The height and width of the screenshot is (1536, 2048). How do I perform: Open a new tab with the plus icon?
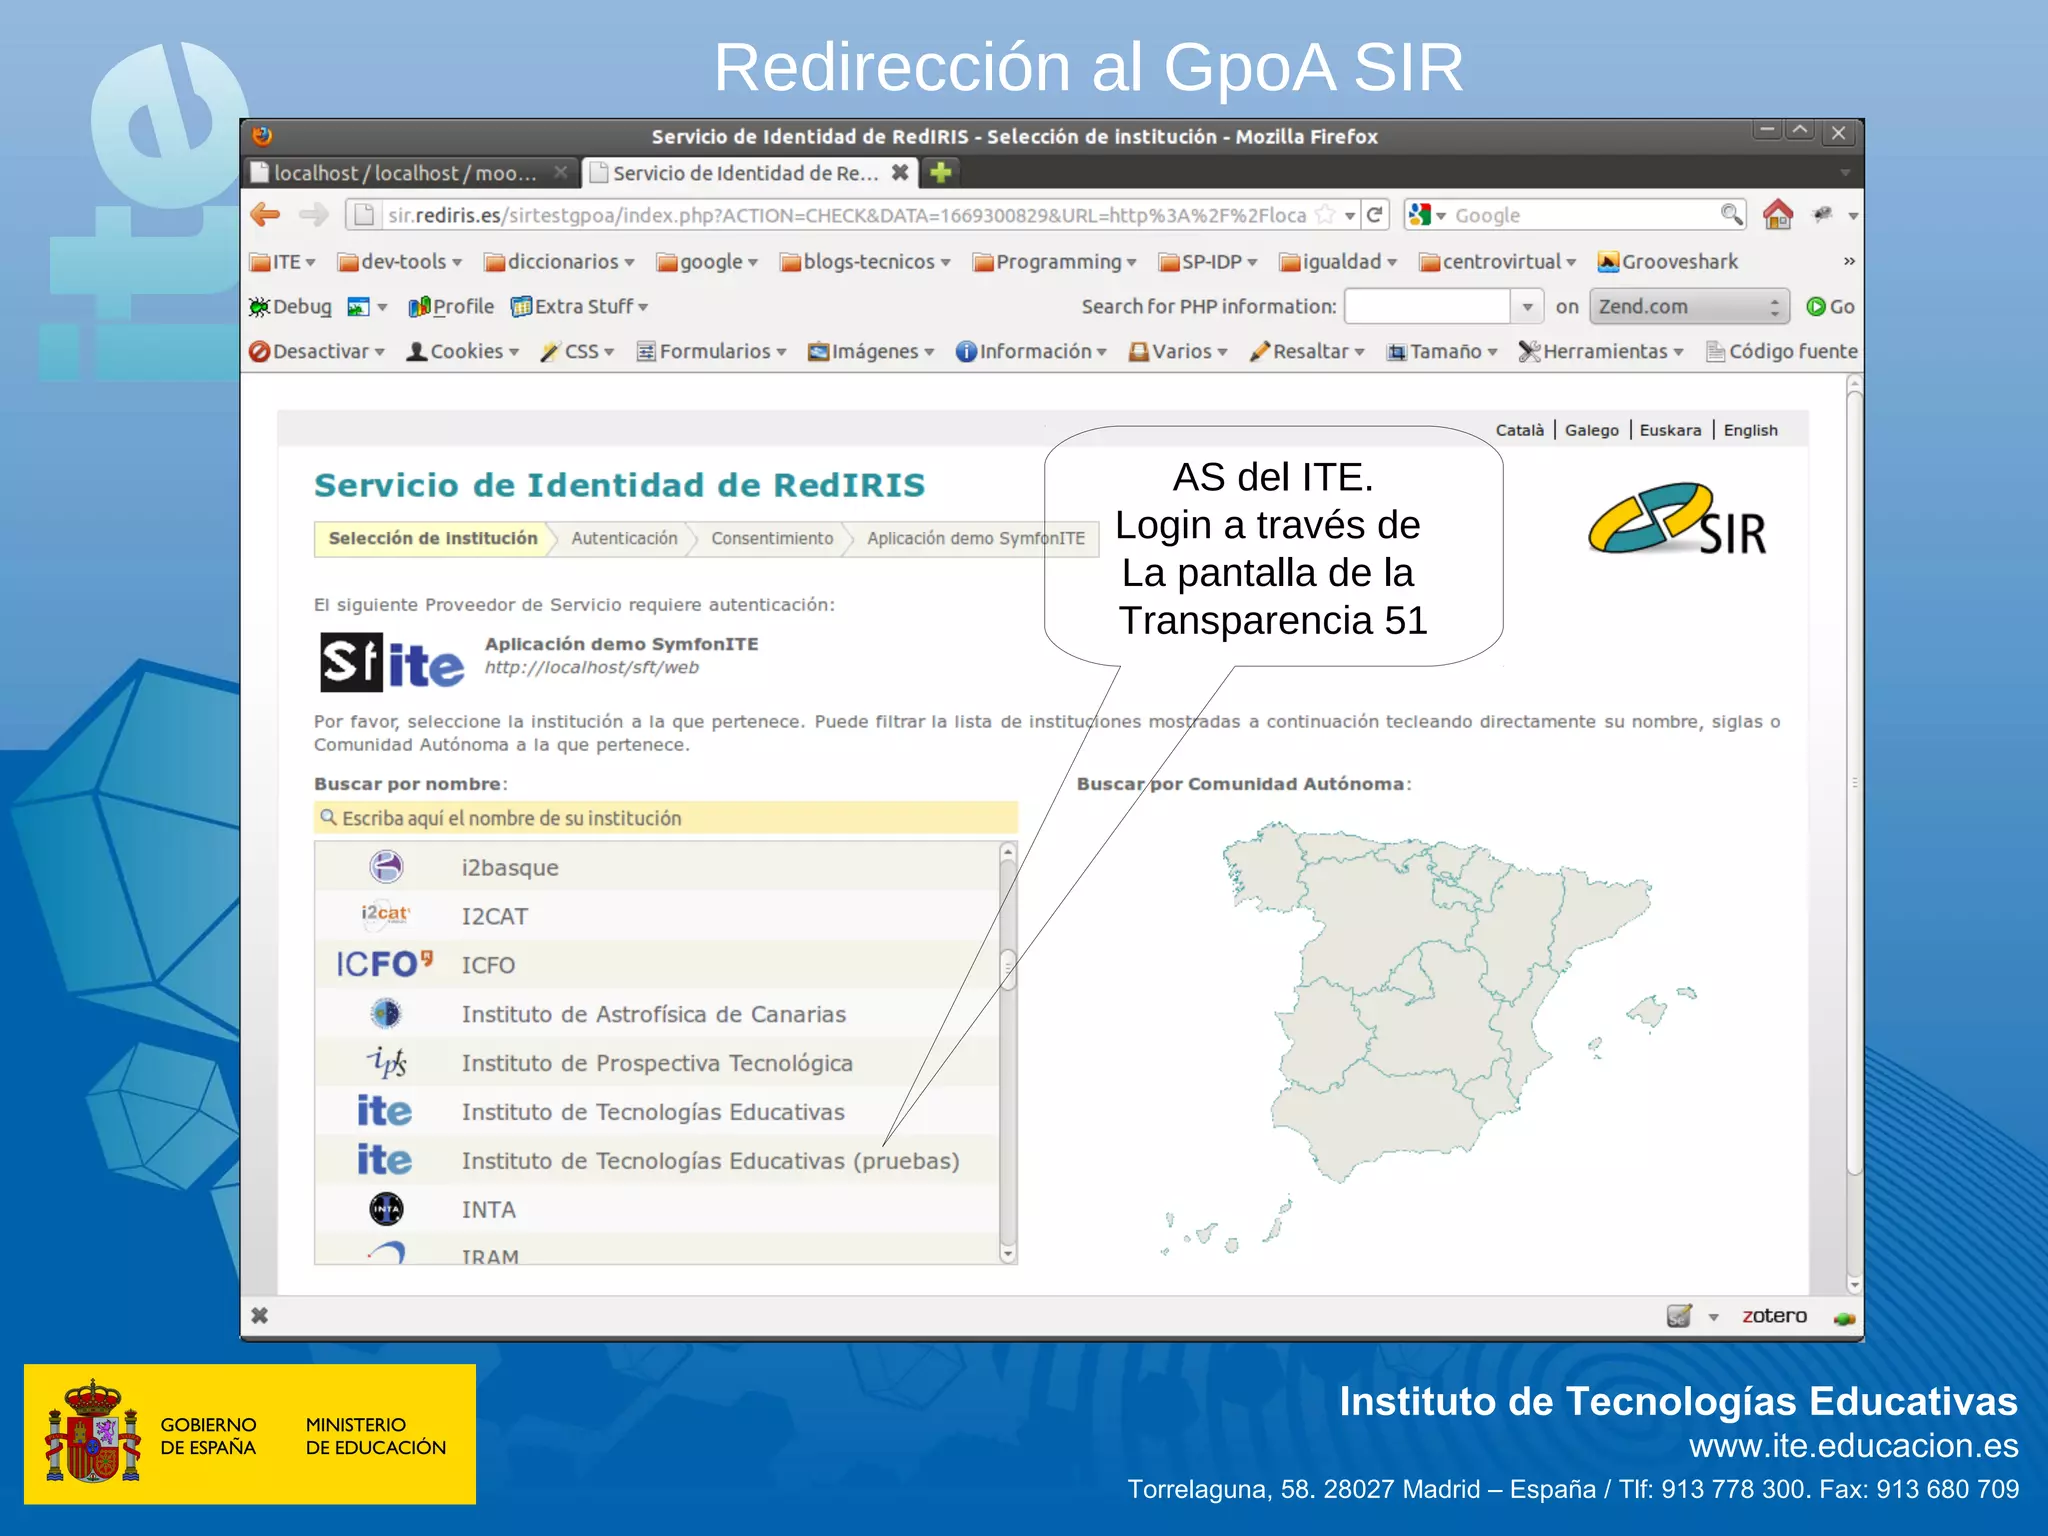click(941, 173)
